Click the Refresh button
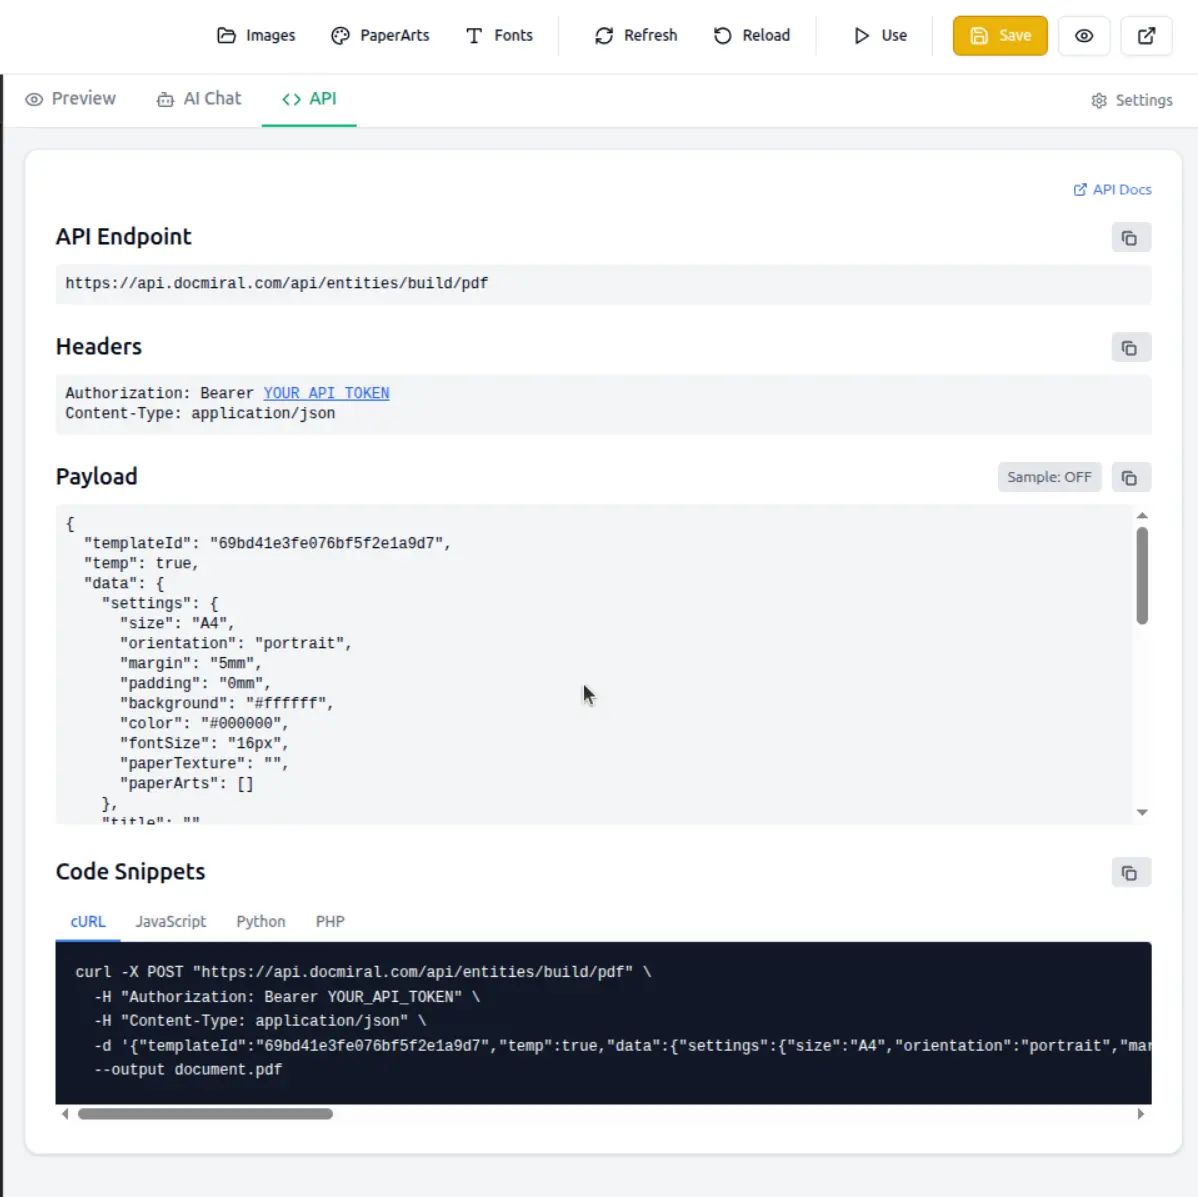This screenshot has width=1198, height=1197. [x=635, y=35]
